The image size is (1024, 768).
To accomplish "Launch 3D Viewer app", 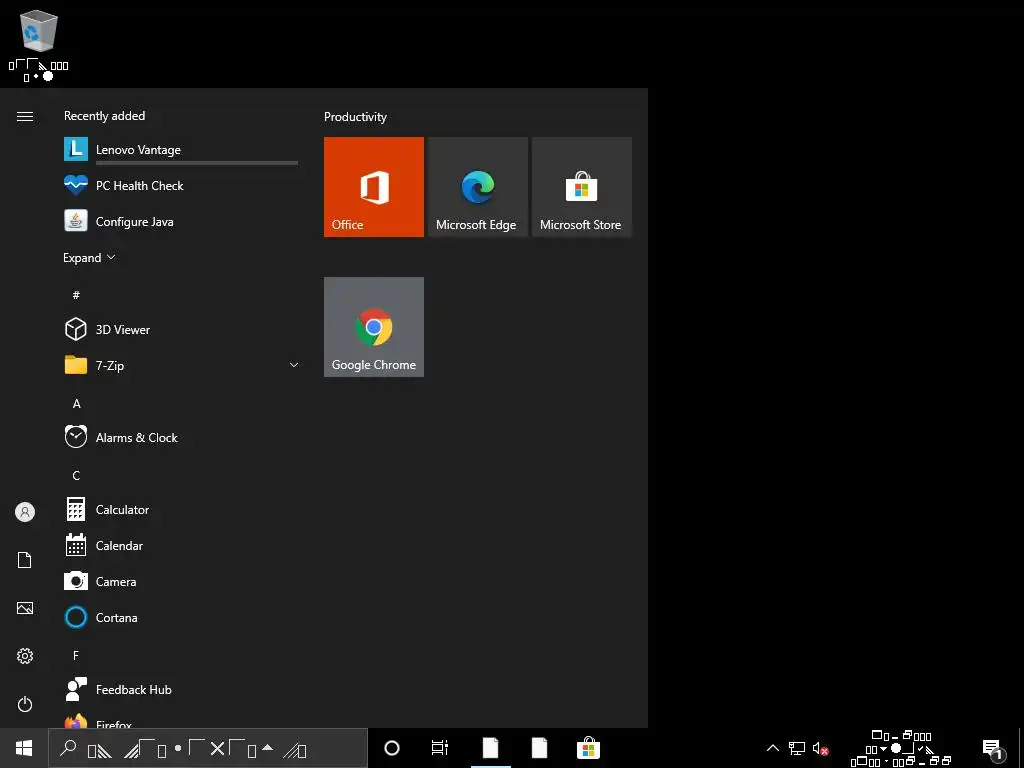I will 181,329.
